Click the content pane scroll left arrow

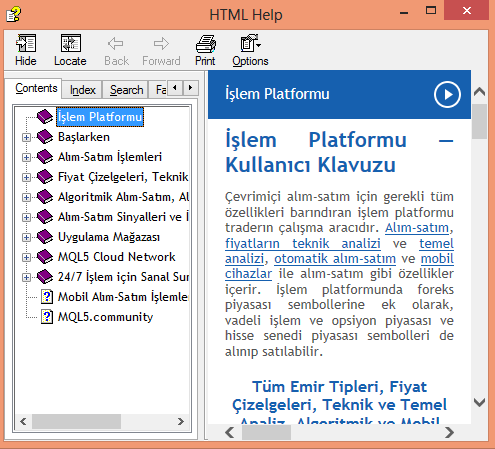pyautogui.click(x=229, y=432)
